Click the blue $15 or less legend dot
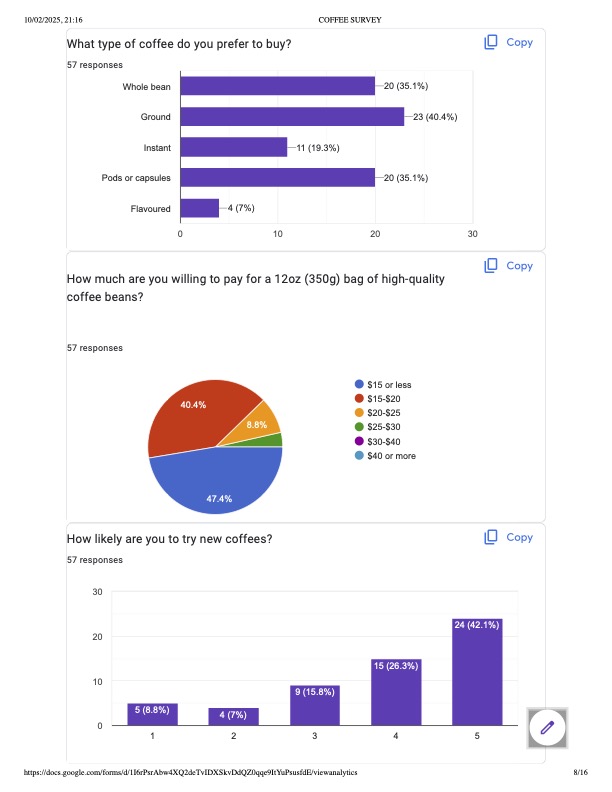This screenshot has width=612, height=792. 359,385
